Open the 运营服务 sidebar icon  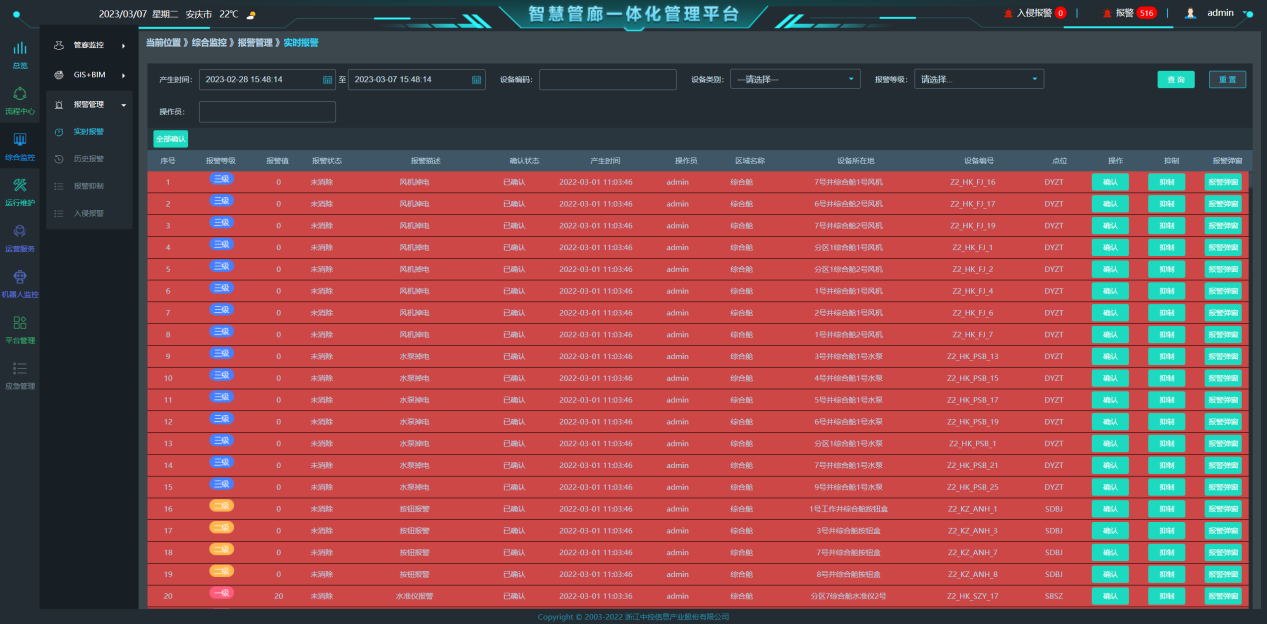pyautogui.click(x=20, y=231)
